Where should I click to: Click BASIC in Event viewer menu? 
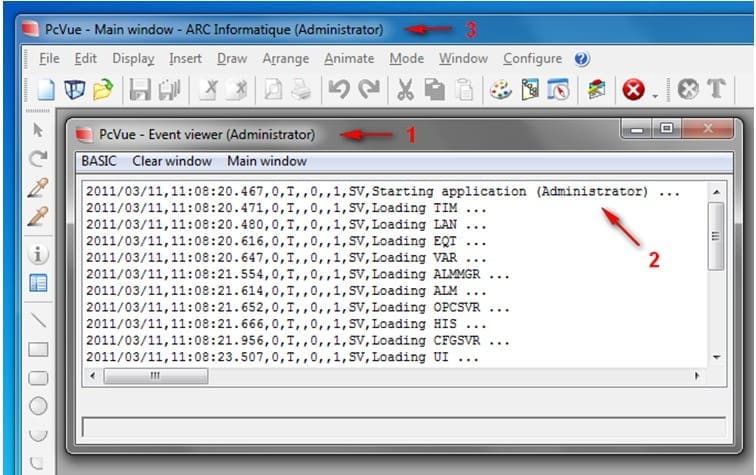coord(99,161)
